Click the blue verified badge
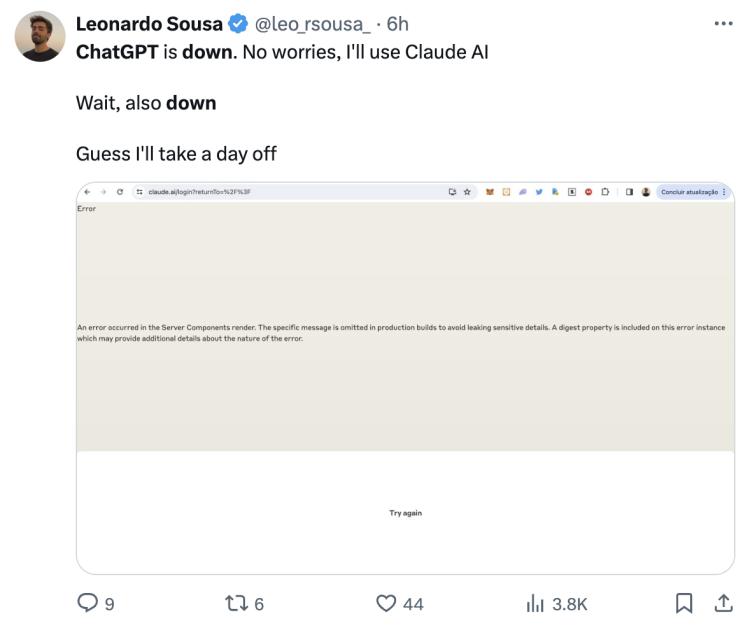Viewport: 750px width, 628px height. click(x=237, y=24)
